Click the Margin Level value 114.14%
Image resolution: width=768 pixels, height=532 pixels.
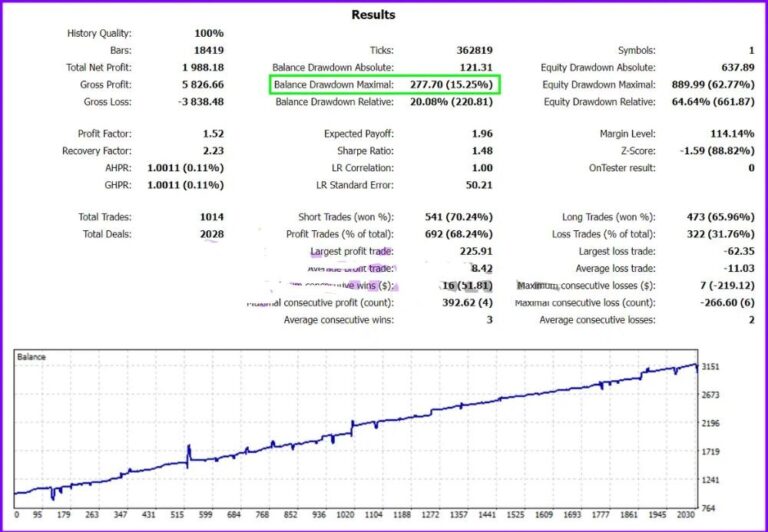pyautogui.click(x=731, y=134)
